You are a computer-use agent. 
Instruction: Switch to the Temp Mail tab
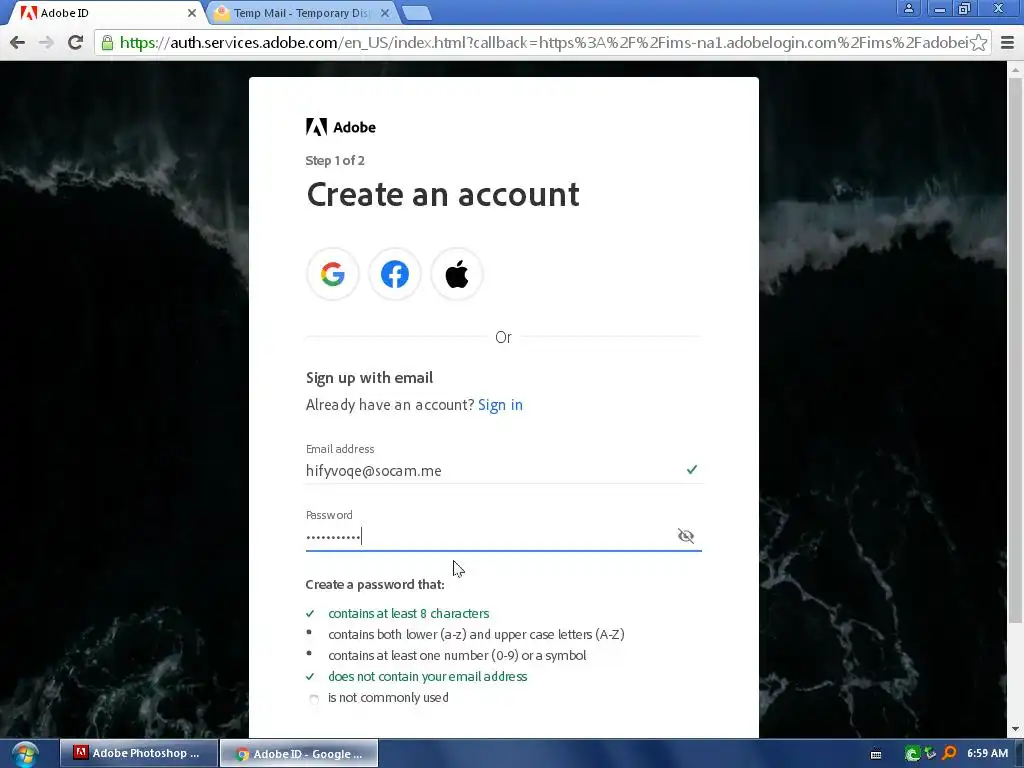click(300, 13)
